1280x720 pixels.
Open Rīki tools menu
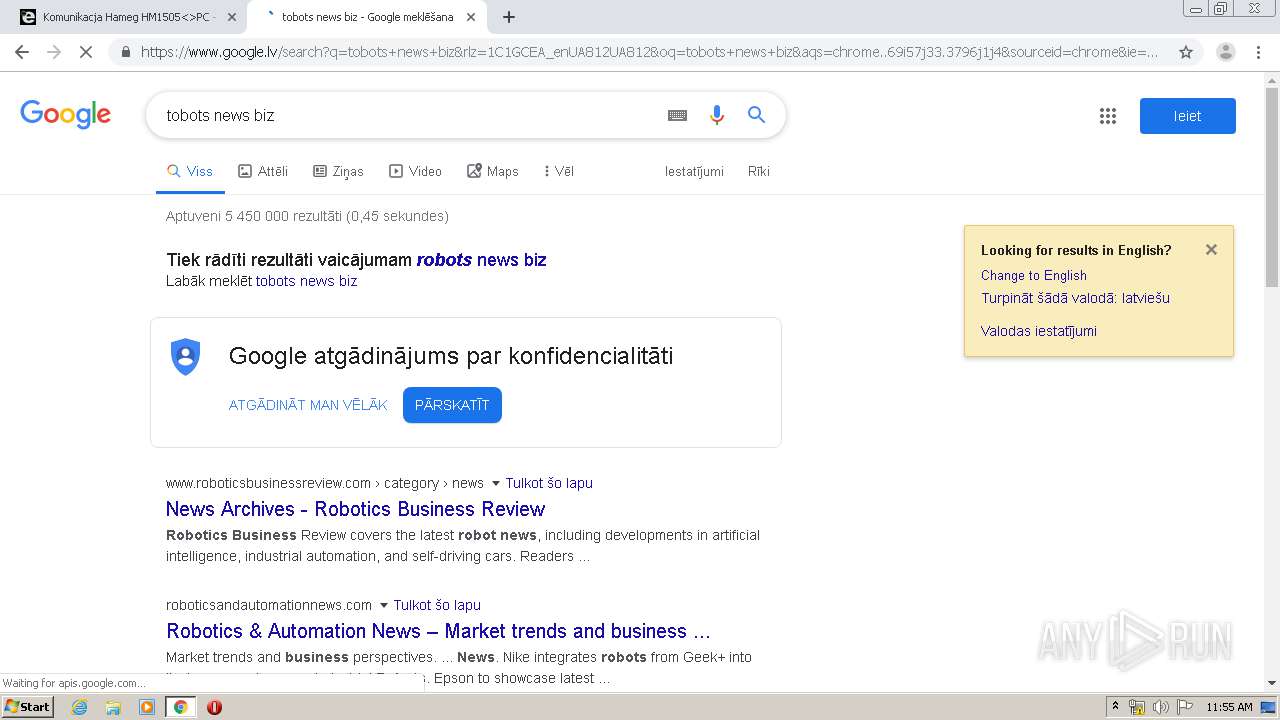coord(759,171)
